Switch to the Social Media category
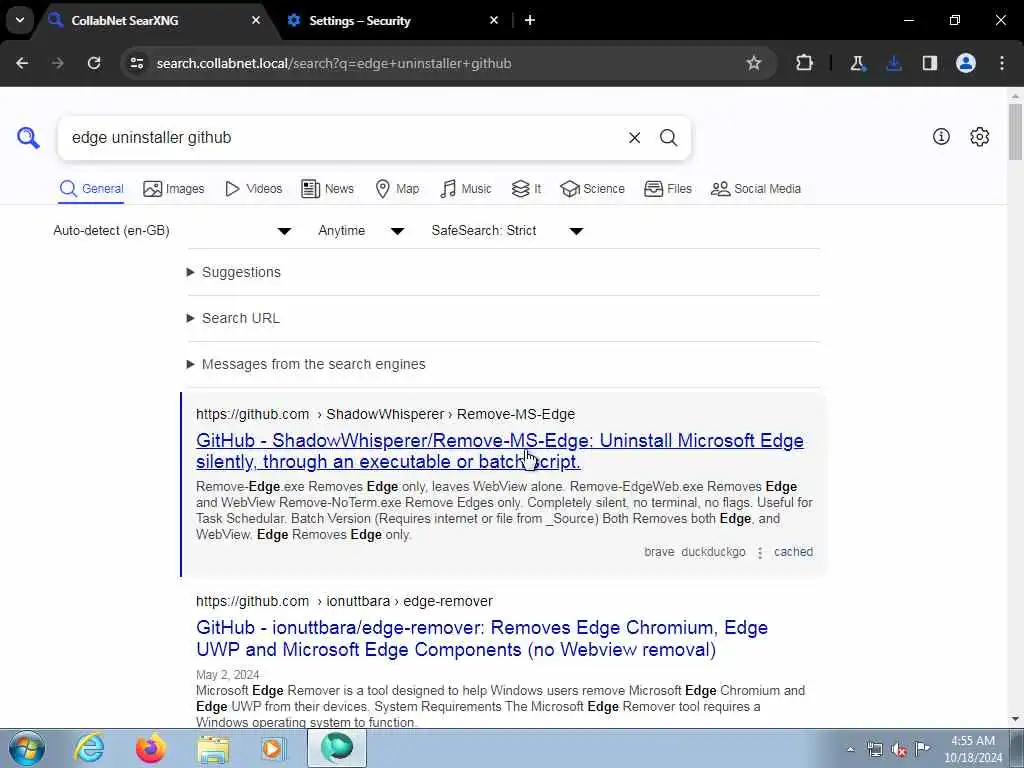The image size is (1024, 768). click(756, 189)
